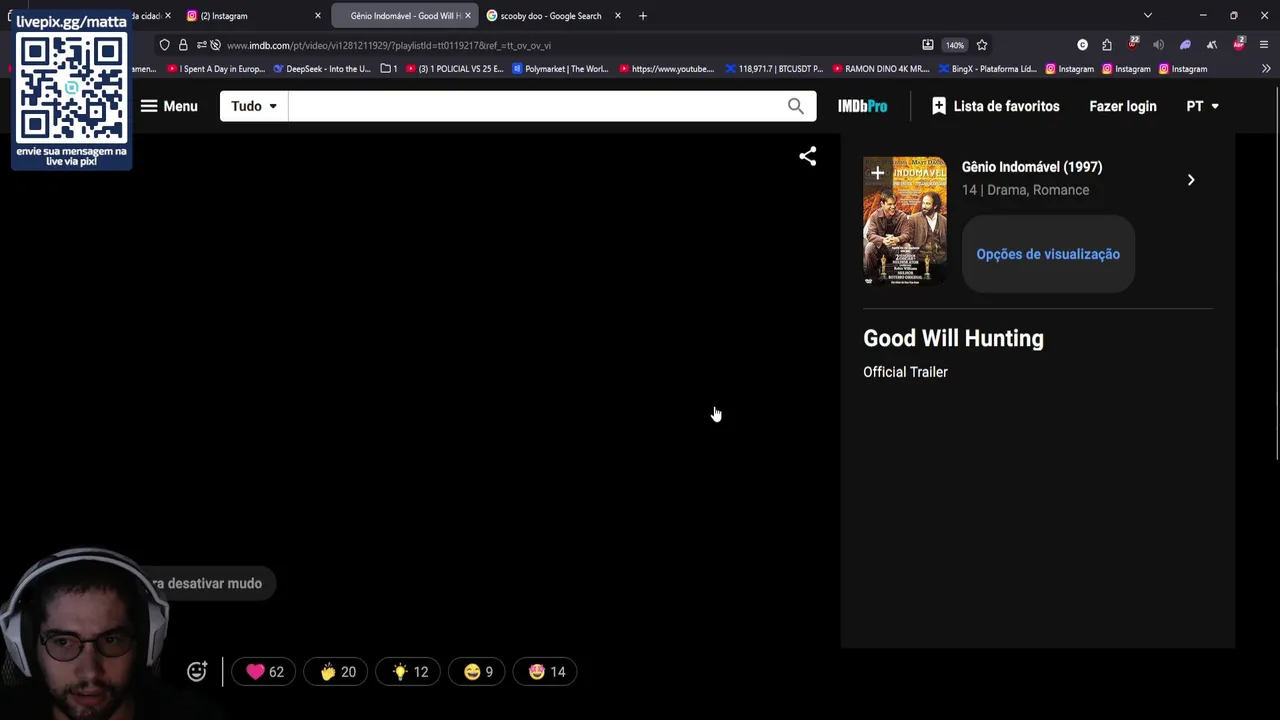Image resolution: width=1280 pixels, height=720 pixels.
Task: Click the red extension icon with badge 22
Action: click(1133, 44)
